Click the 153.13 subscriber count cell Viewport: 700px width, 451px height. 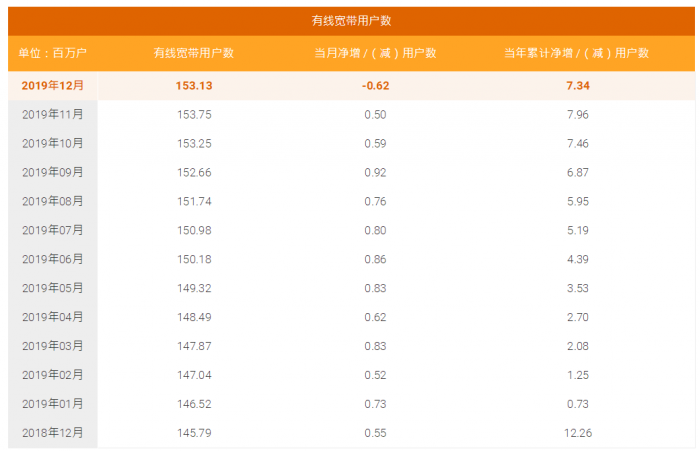pos(194,86)
